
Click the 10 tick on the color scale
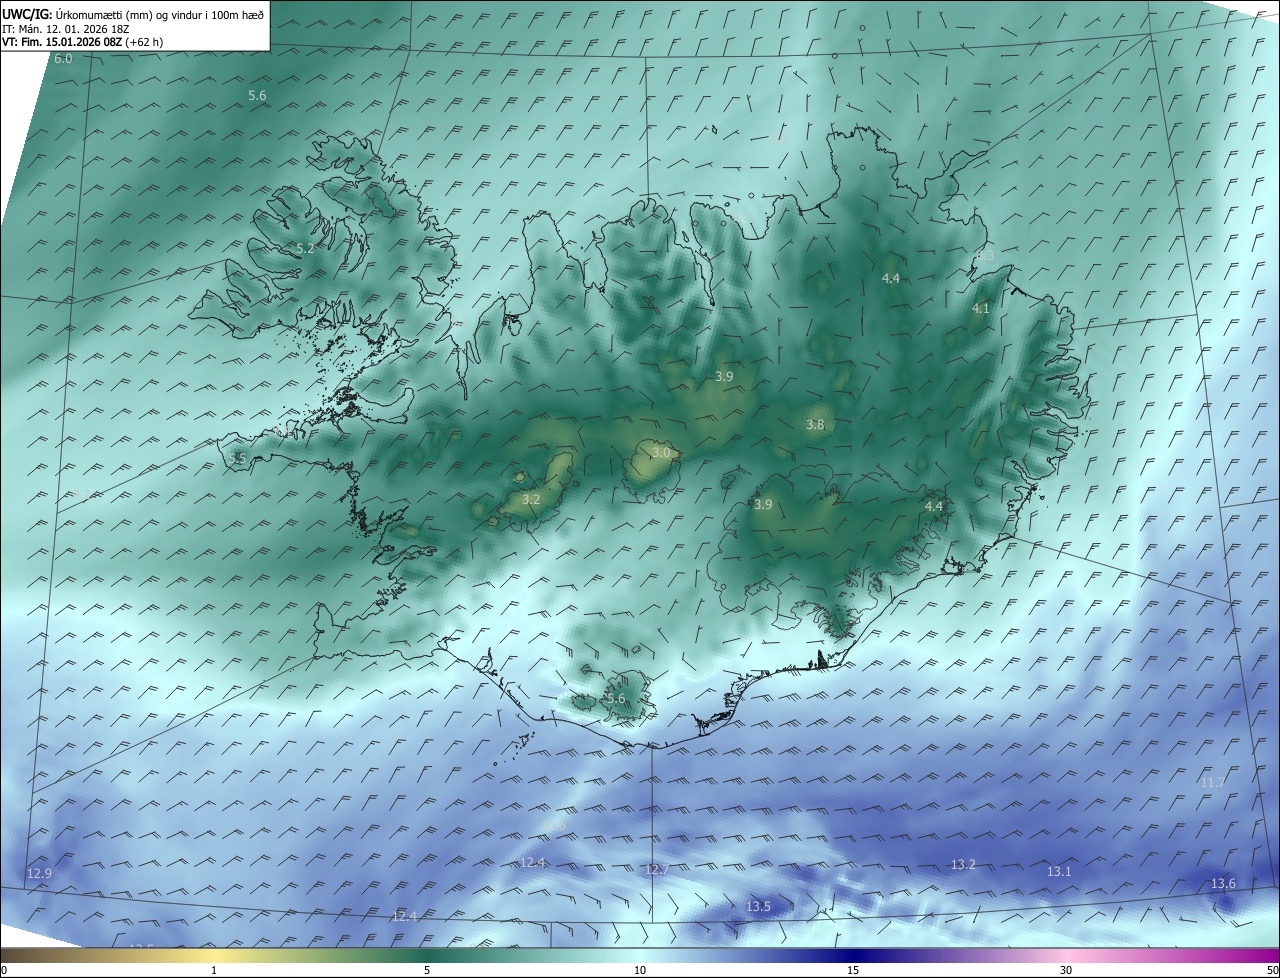coord(640,970)
